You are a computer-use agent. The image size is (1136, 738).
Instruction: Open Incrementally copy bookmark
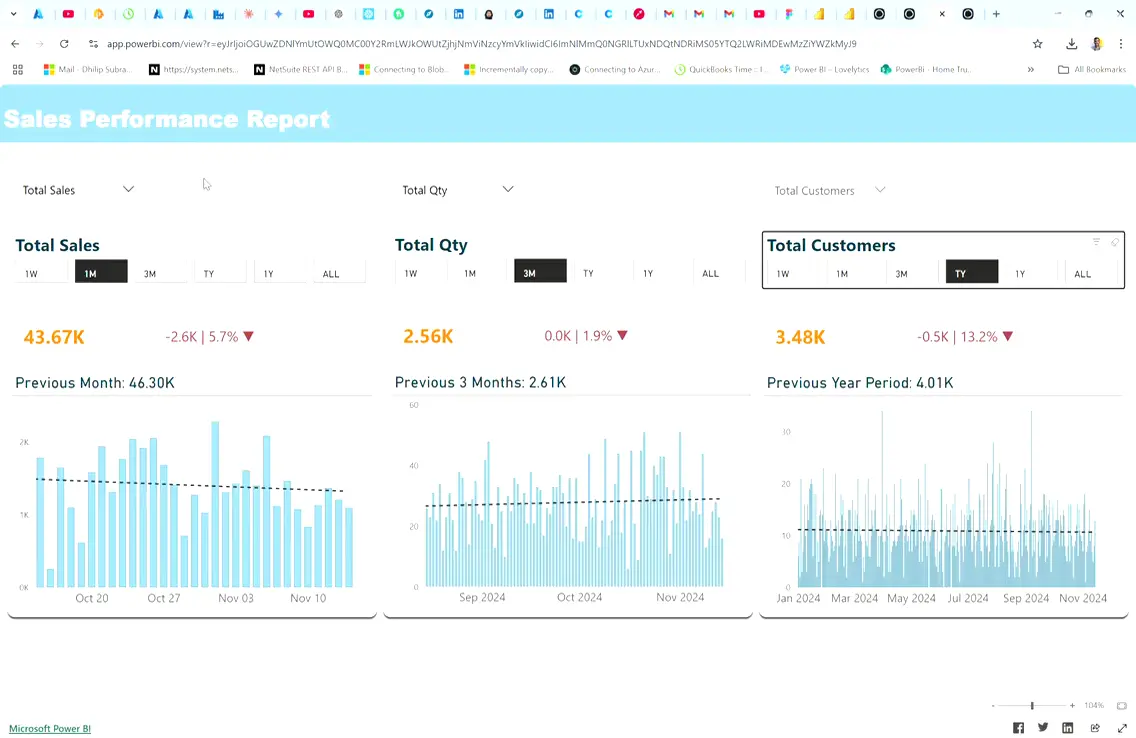[509, 70]
